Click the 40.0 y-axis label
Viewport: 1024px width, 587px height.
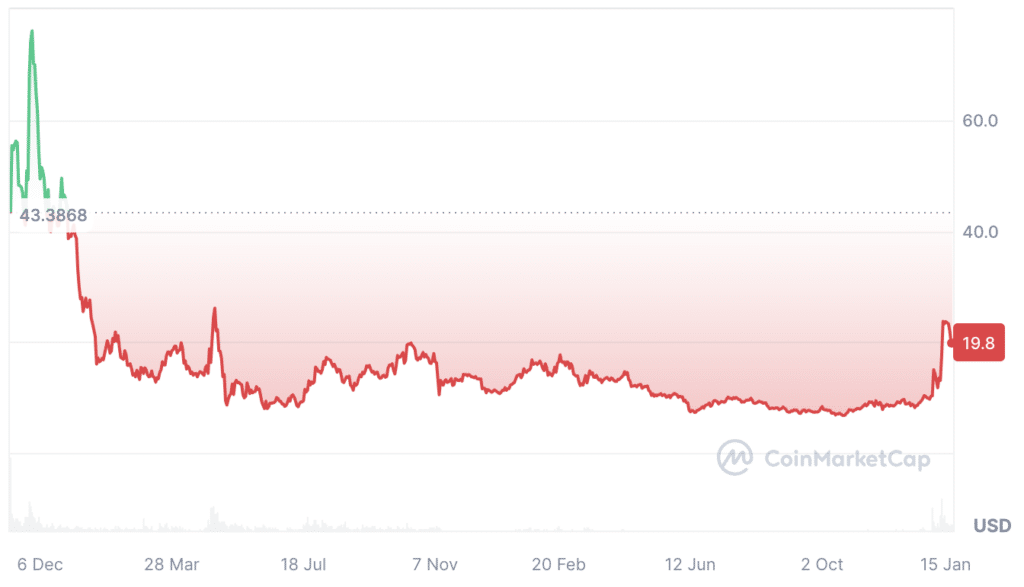pos(980,232)
